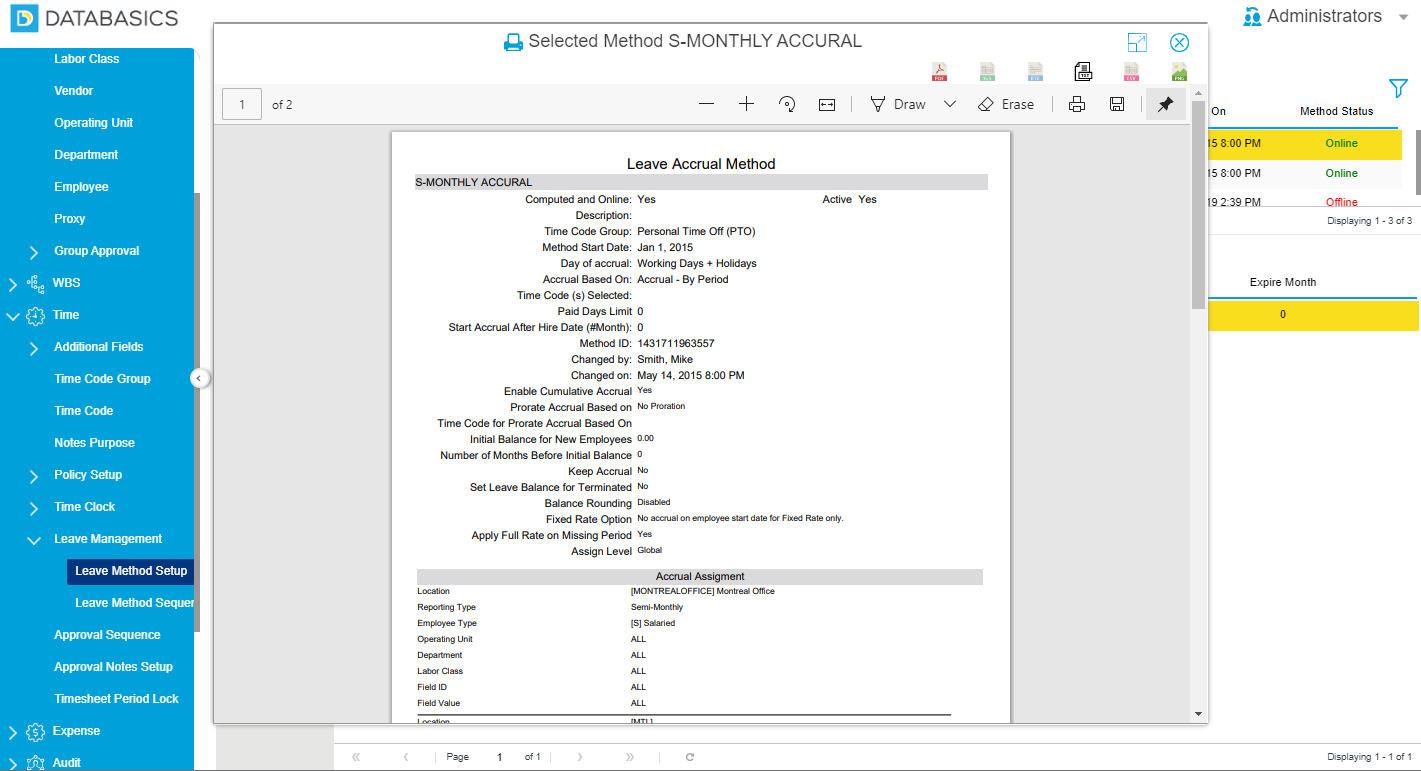Viewport: 1421px width, 771px height.
Task: Zoom in the PDF viewer
Action: tap(746, 104)
